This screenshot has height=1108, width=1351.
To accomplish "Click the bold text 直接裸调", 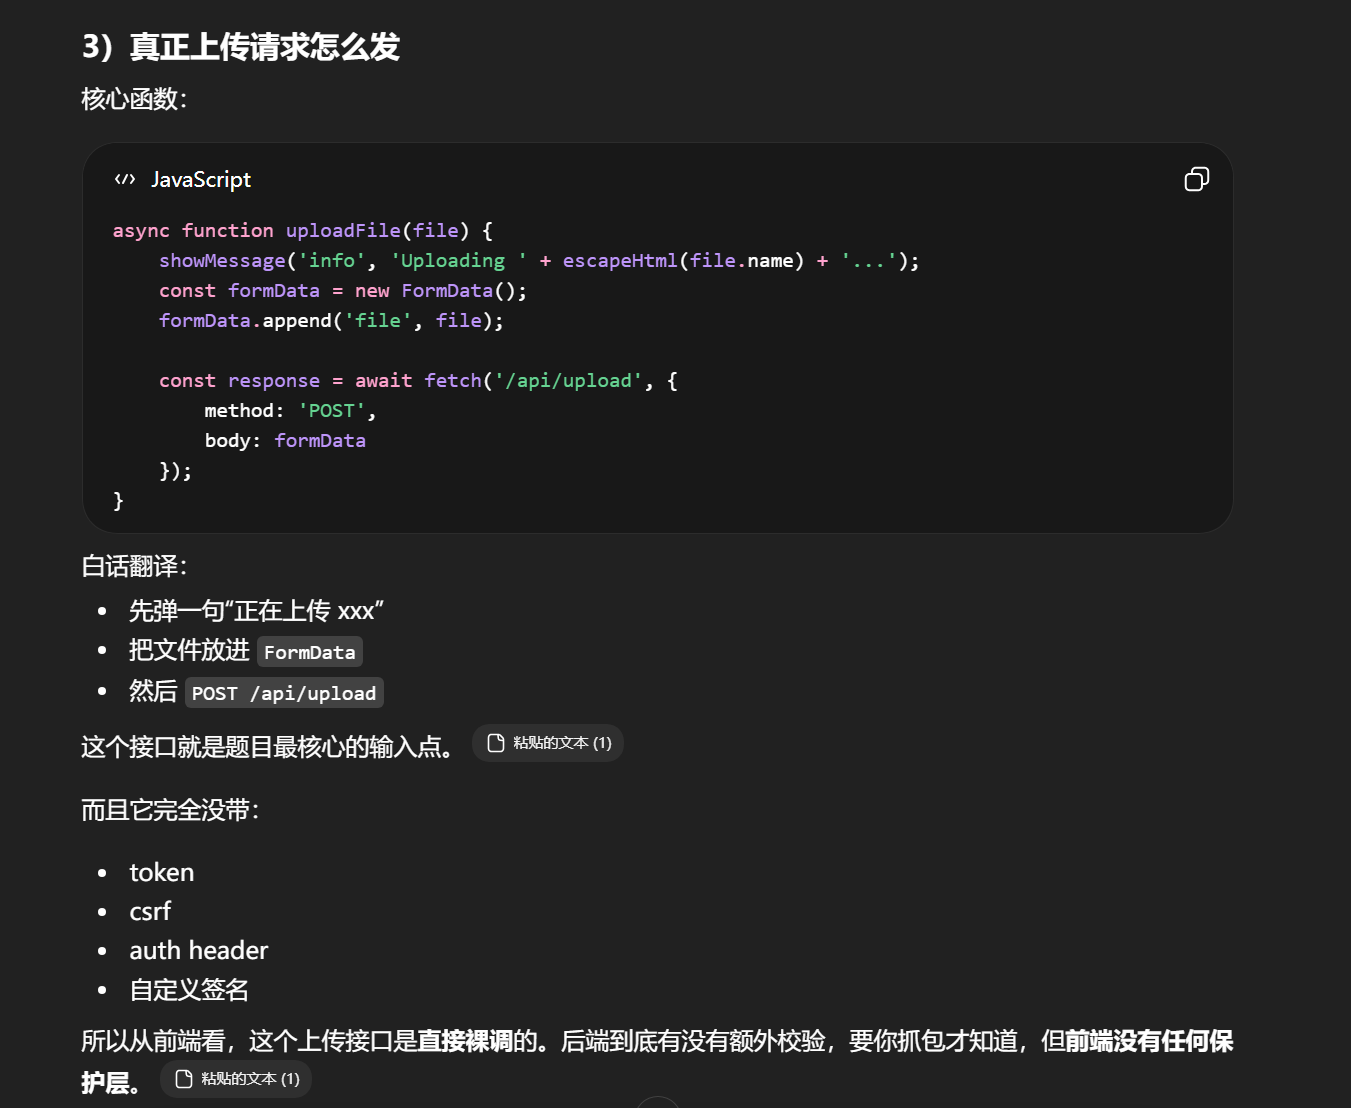I will click(464, 1042).
